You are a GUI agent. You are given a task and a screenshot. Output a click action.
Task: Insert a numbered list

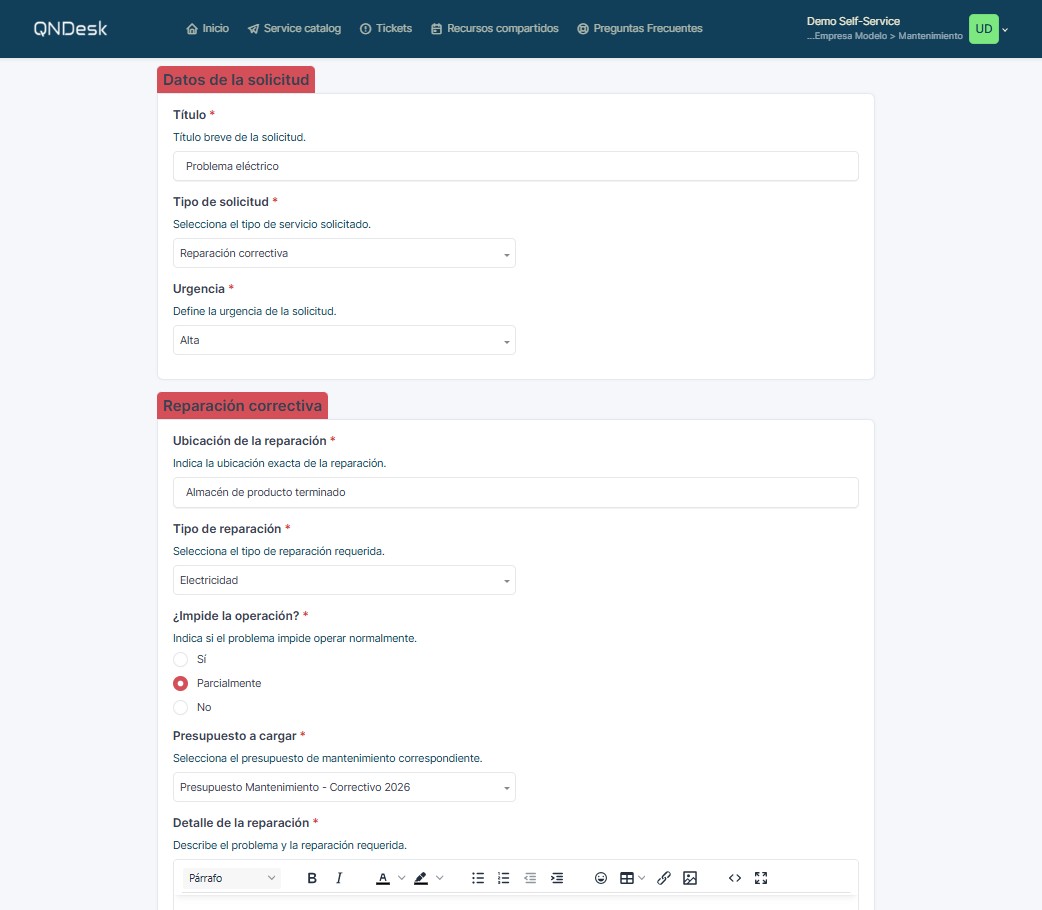click(504, 878)
